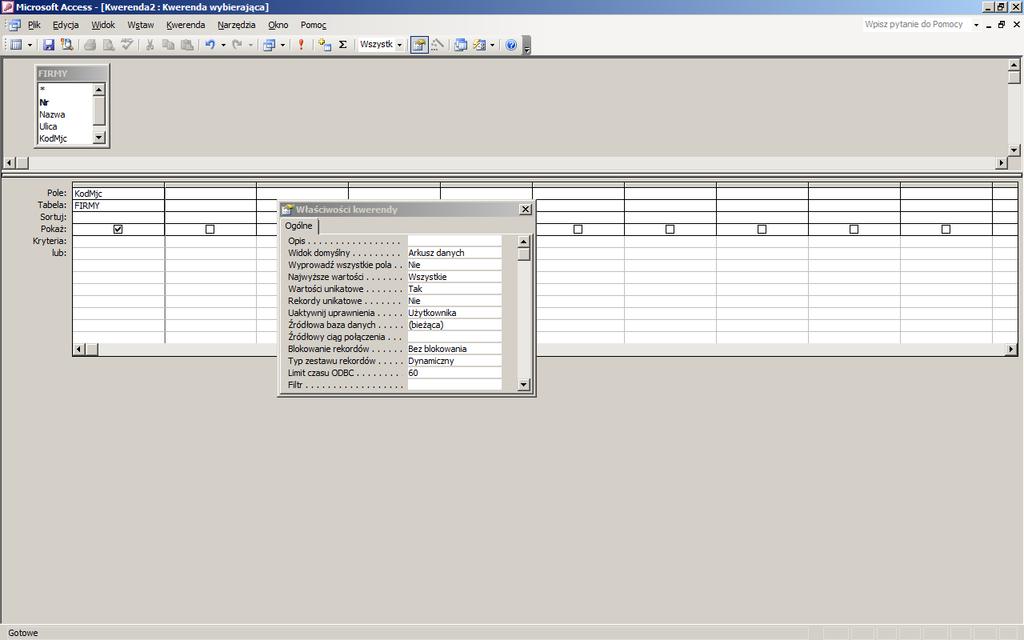
Task: Select the Ogólne tab
Action: 298,225
